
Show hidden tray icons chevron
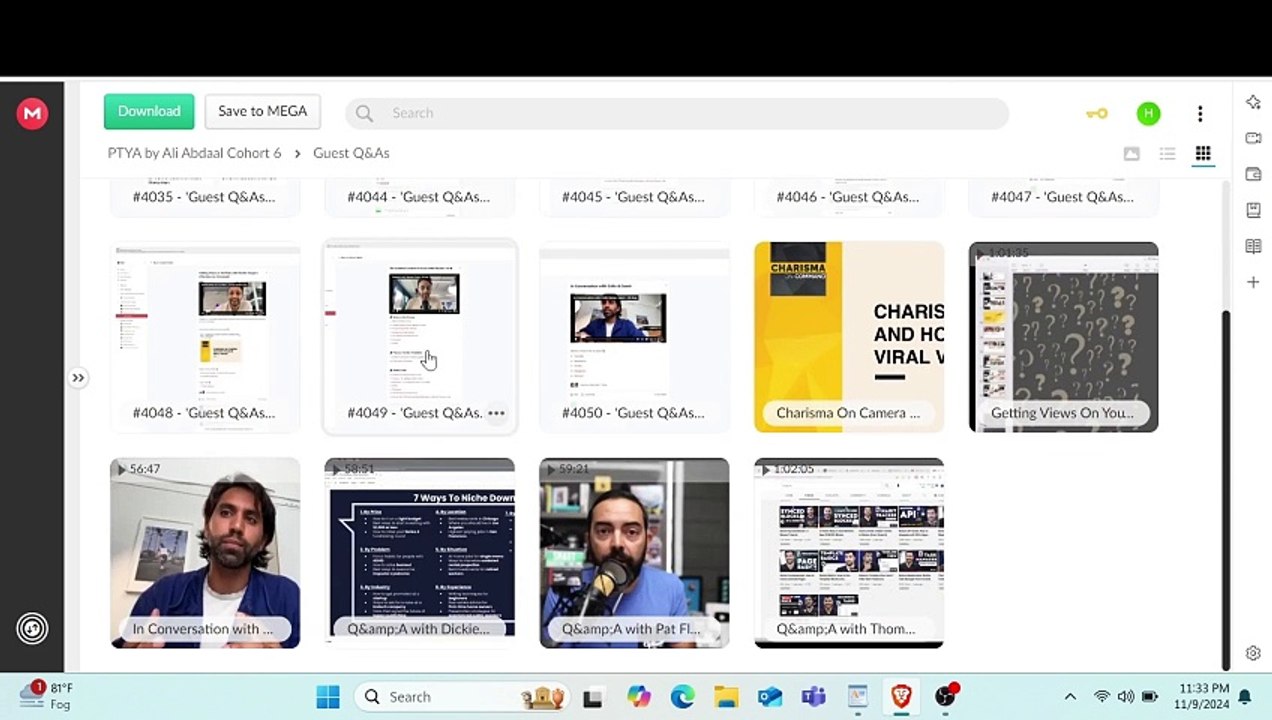(x=1070, y=697)
